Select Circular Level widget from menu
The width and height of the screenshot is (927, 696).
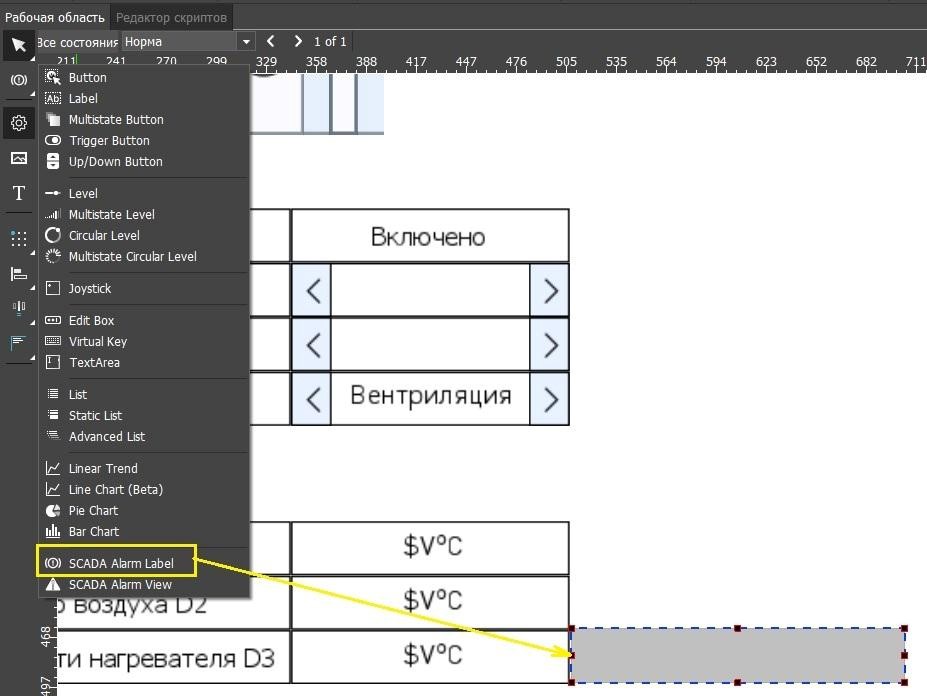tap(104, 236)
